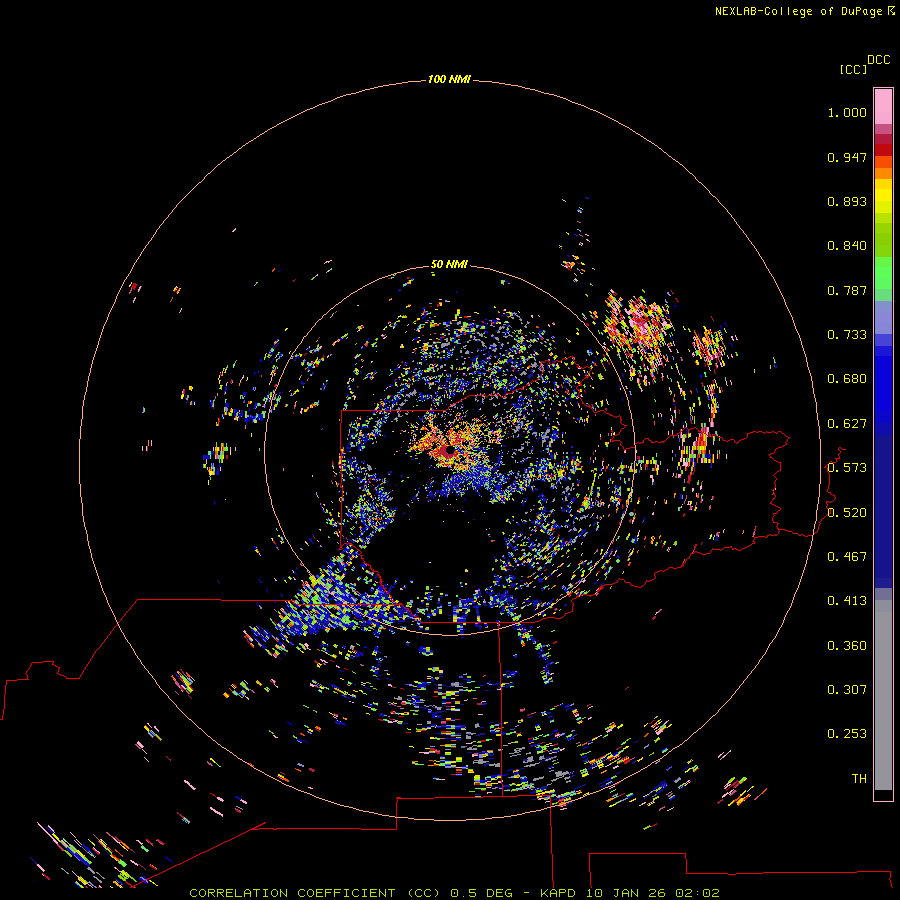Click the CORRELATION COEFFICIENT (CC) caption text
Viewport: 900px width, 900px height.
click(x=315, y=893)
